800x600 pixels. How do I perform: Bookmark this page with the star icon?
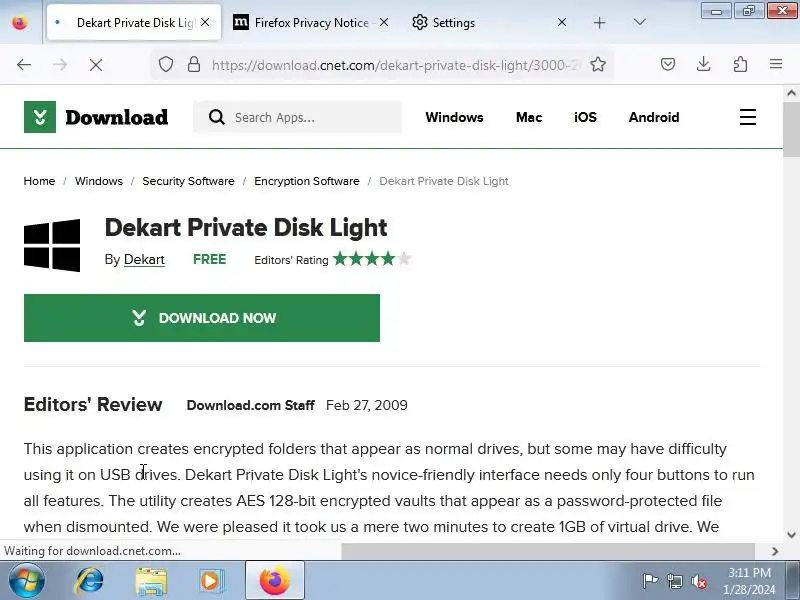[598, 65]
